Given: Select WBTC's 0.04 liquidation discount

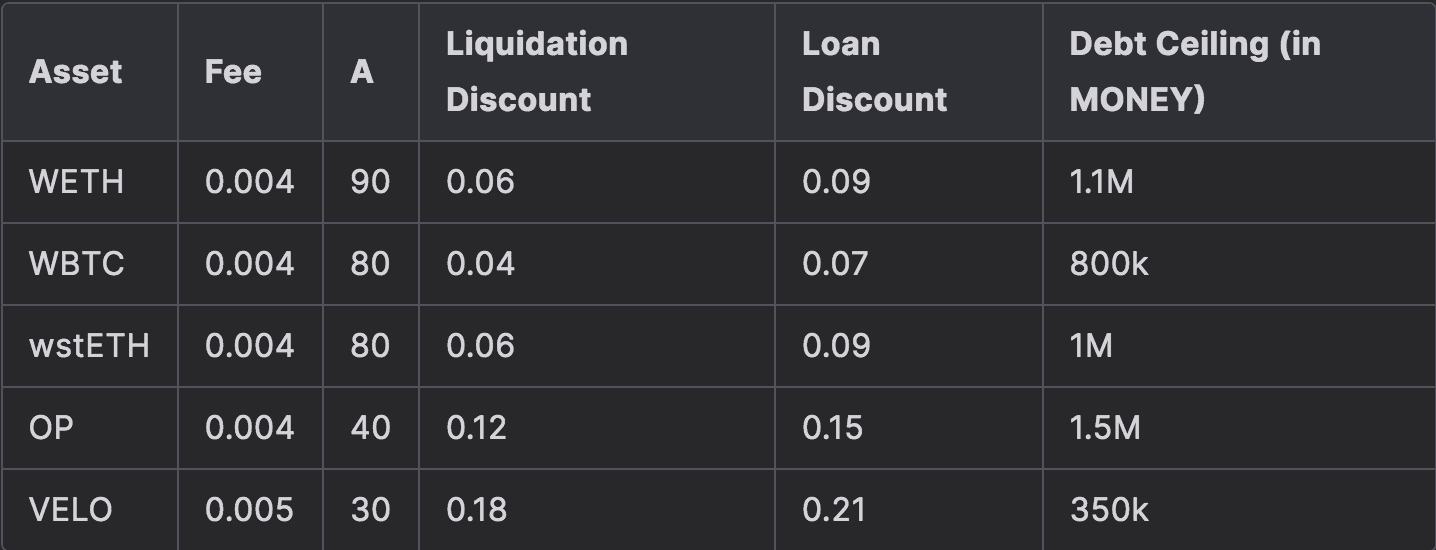Looking at the screenshot, I should 480,264.
